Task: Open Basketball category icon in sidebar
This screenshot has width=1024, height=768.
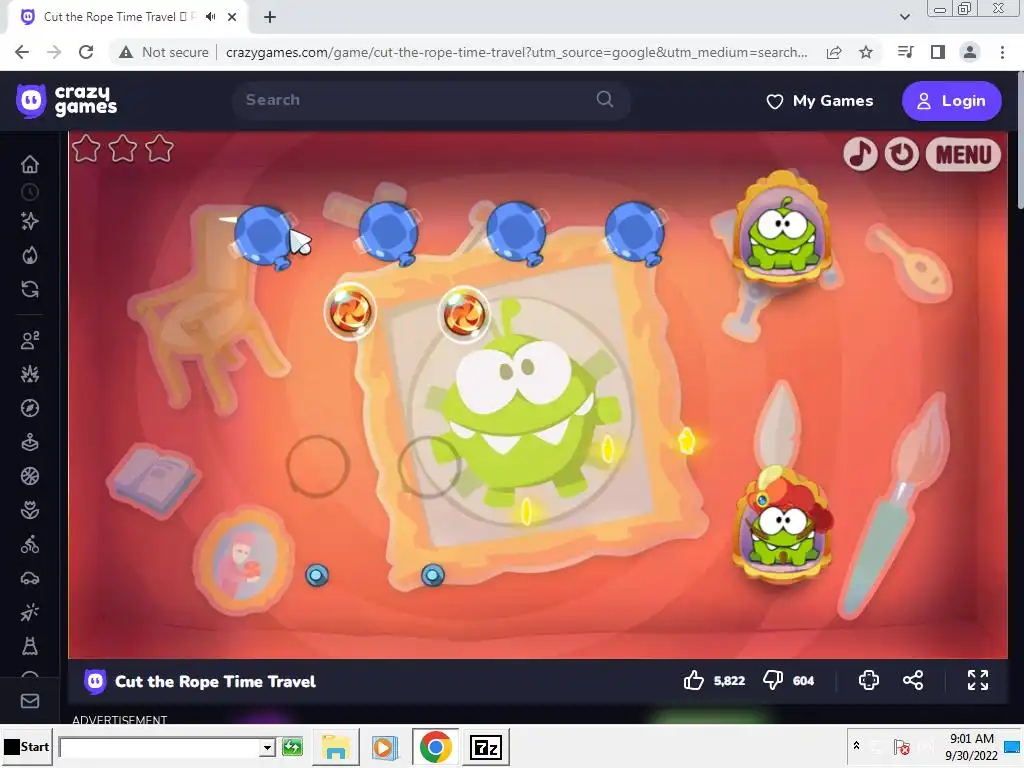Action: click(30, 476)
